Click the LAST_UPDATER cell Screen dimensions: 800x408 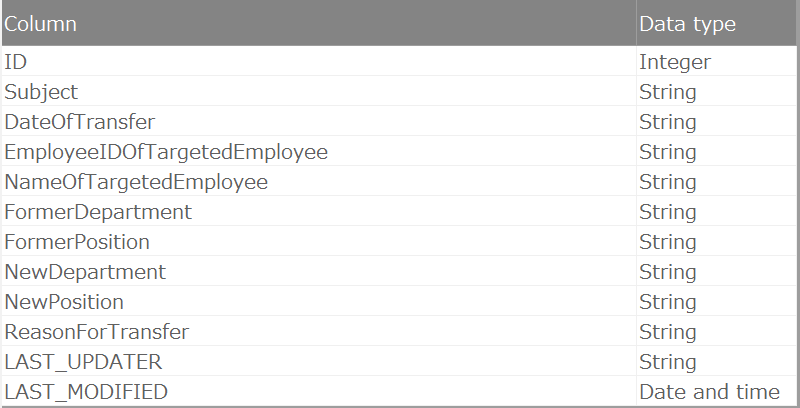[x=83, y=362]
